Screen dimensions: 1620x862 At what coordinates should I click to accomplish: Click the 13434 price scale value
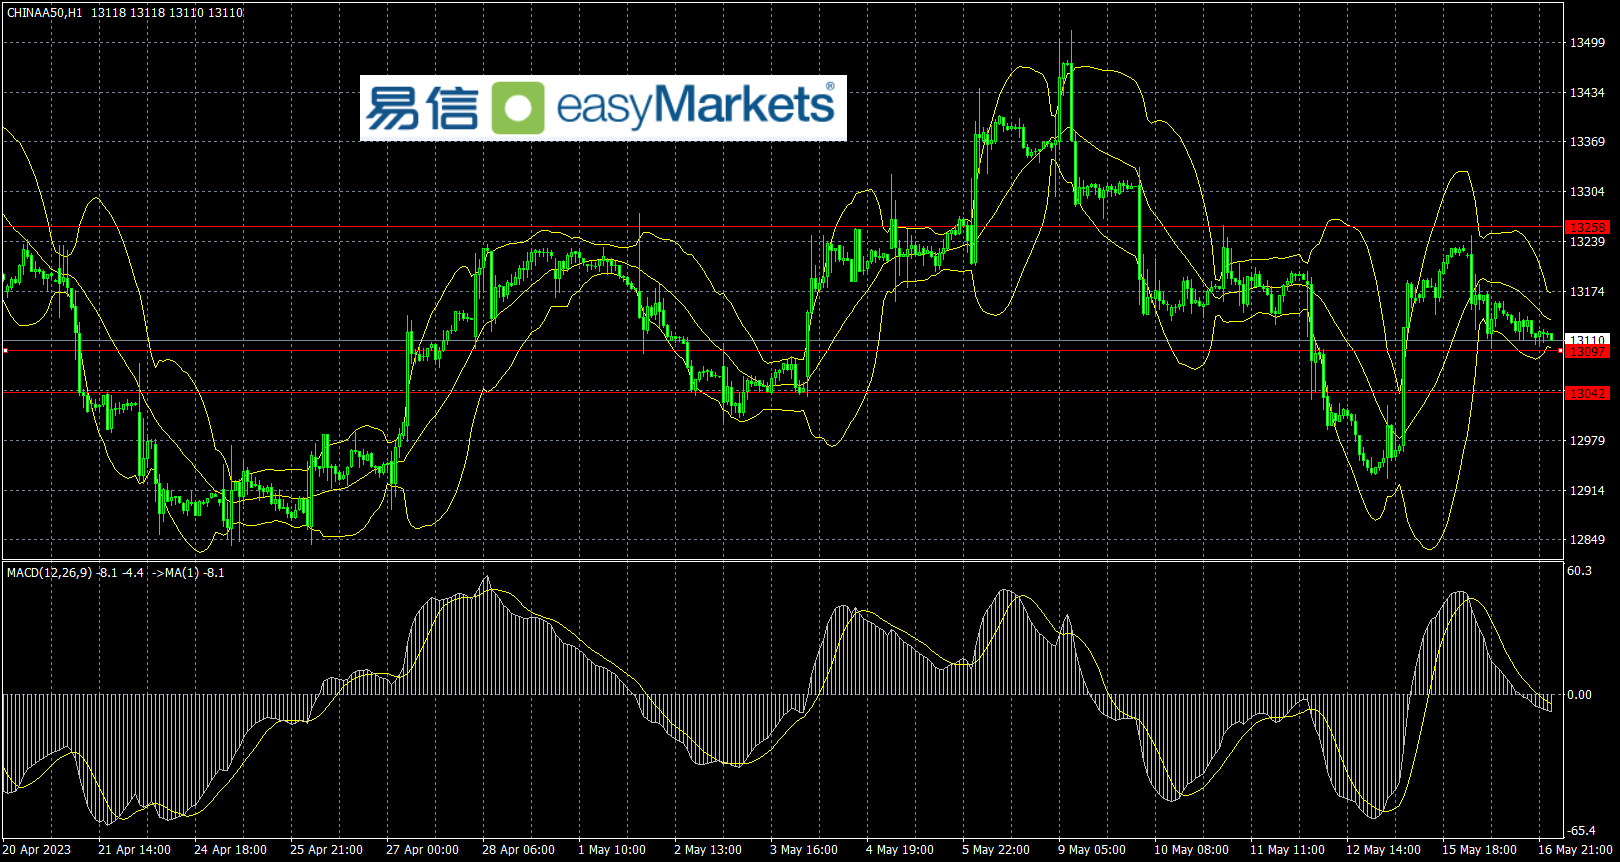pos(1587,93)
